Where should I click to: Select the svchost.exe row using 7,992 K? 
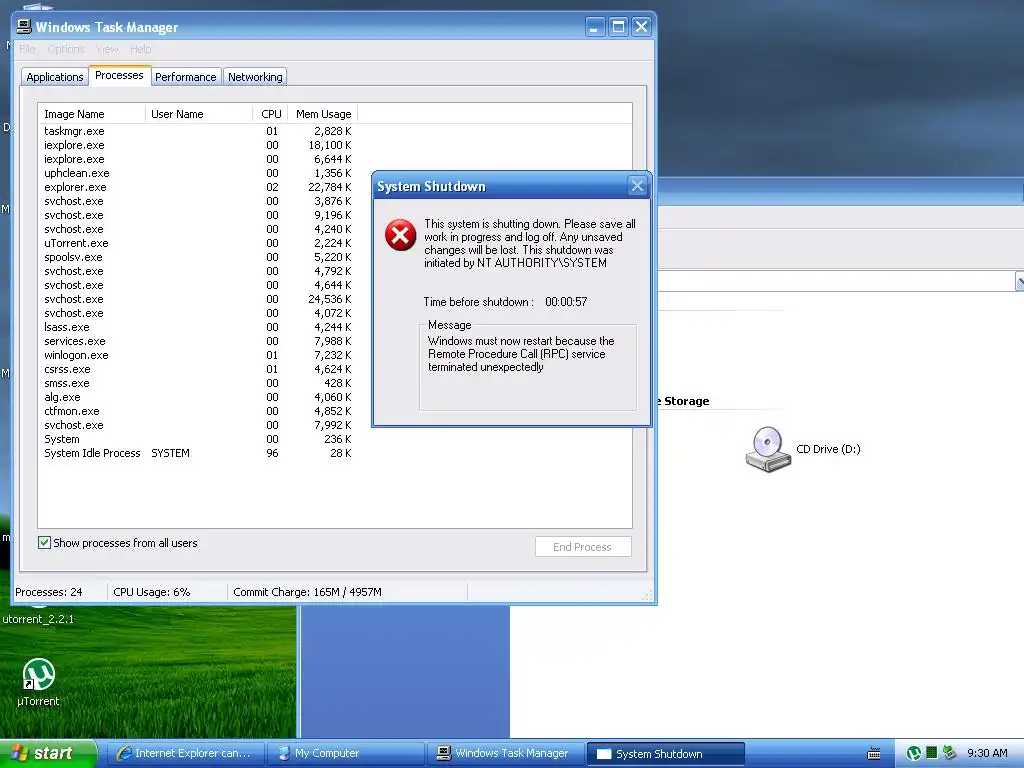pyautogui.click(x=197, y=425)
